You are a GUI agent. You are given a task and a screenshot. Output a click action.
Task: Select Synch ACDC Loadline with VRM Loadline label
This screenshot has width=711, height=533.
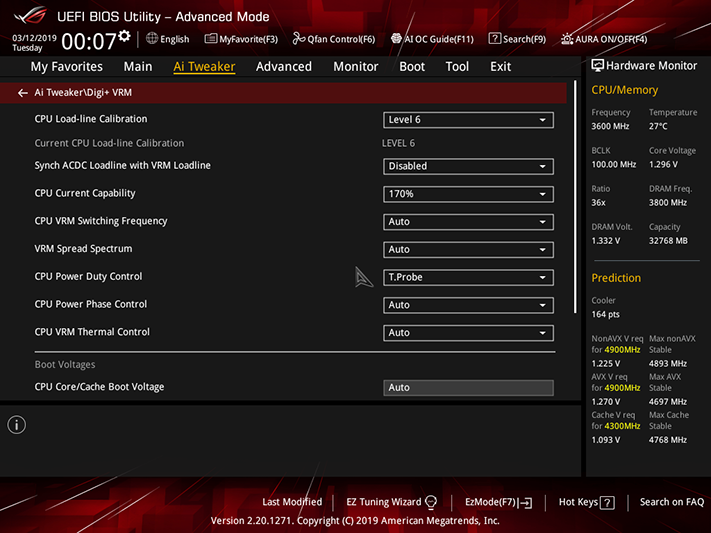(x=122, y=166)
